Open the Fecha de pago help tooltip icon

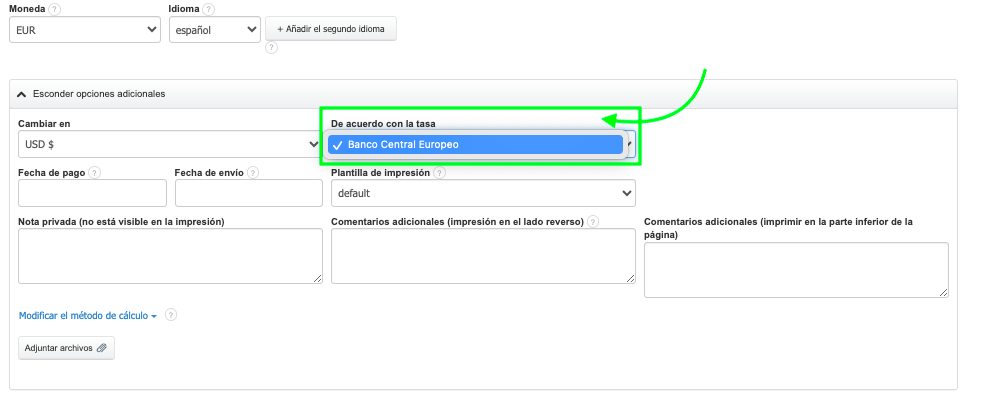95,172
